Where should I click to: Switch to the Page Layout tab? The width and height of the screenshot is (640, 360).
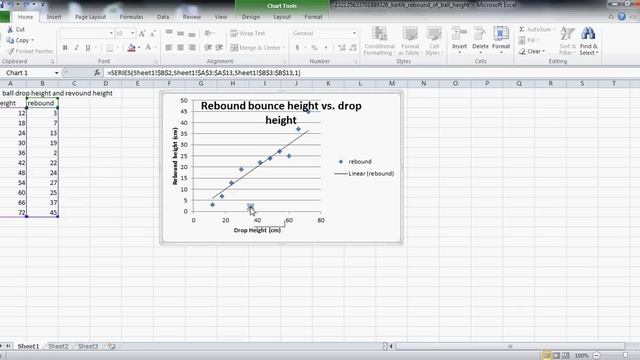coord(90,17)
